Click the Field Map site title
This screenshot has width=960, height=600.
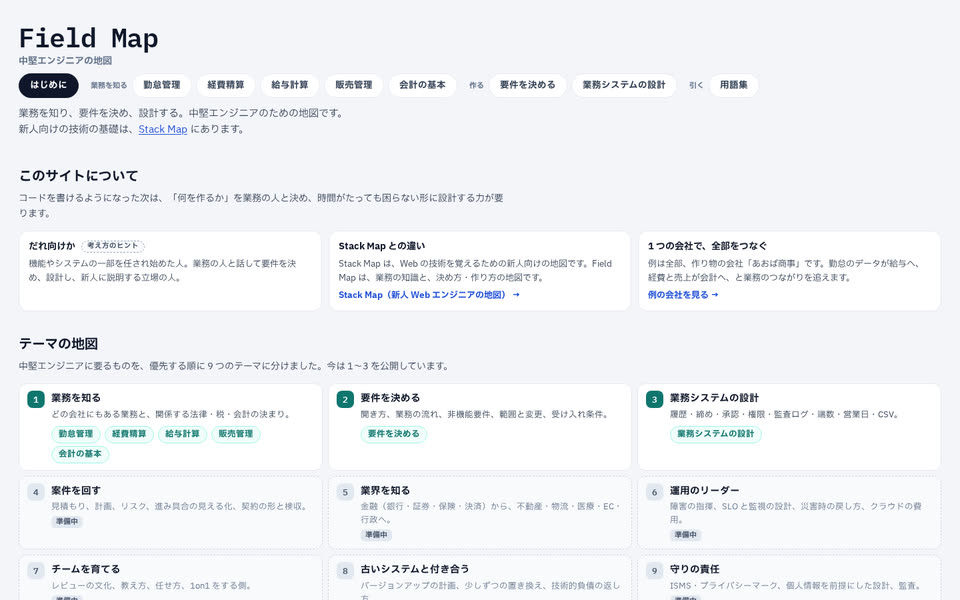[89, 39]
